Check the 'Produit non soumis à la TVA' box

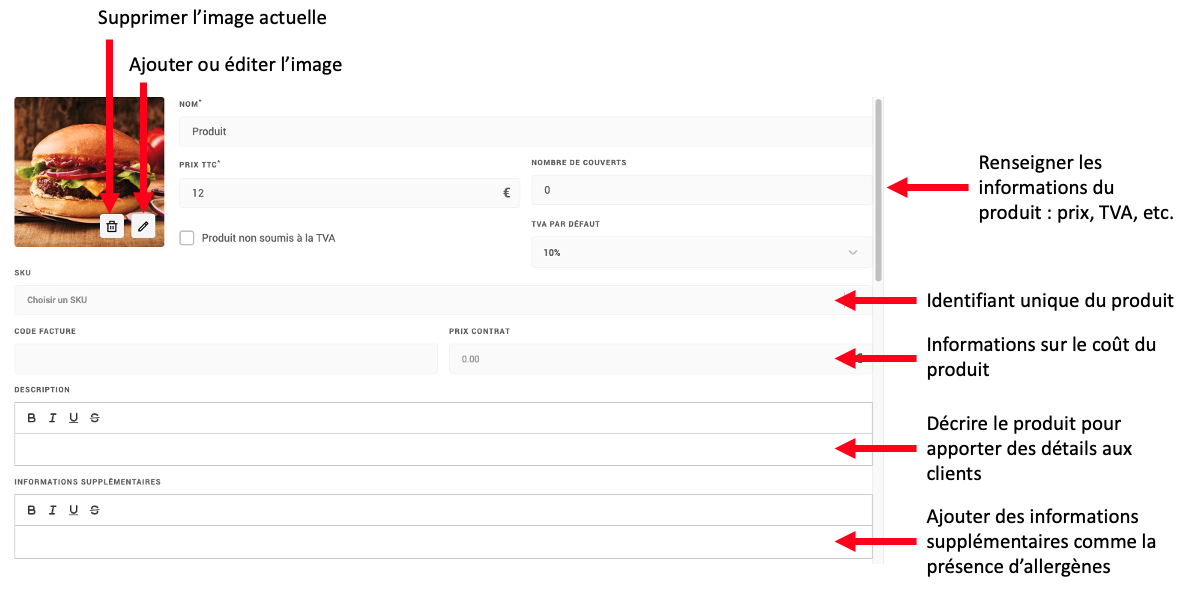coord(187,238)
